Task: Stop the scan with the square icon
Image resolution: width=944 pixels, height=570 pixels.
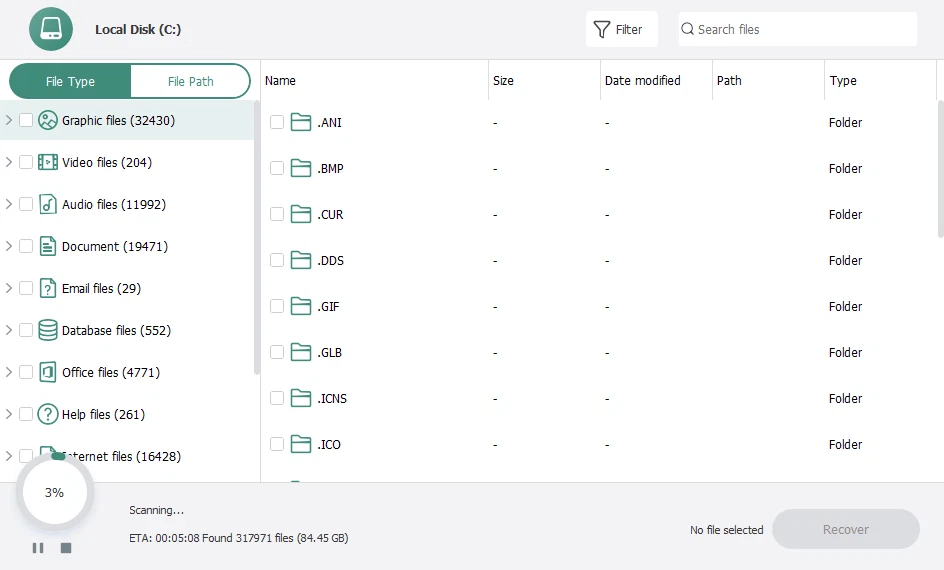Action: [66, 548]
